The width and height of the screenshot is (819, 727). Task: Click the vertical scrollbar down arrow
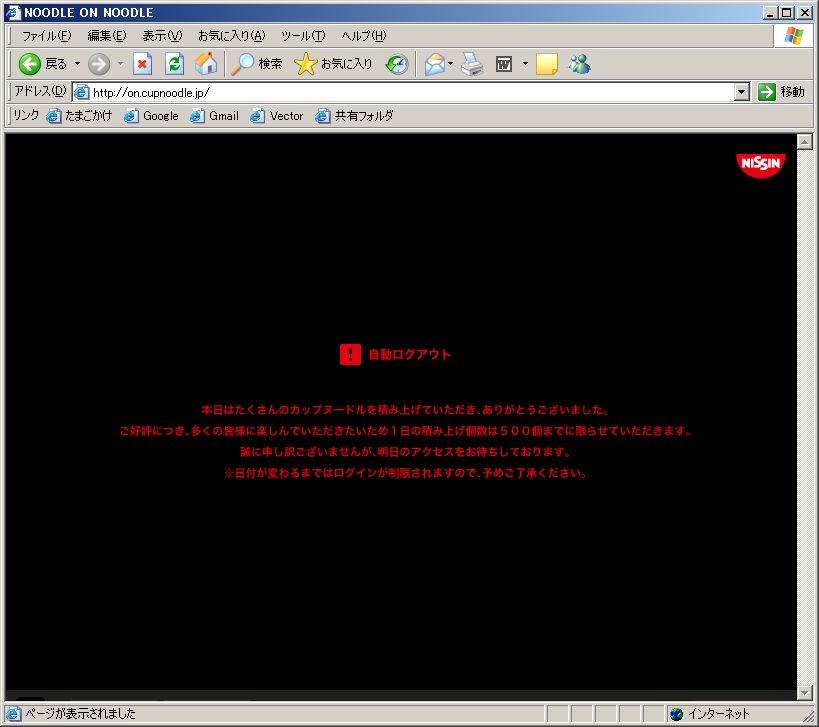pos(805,692)
